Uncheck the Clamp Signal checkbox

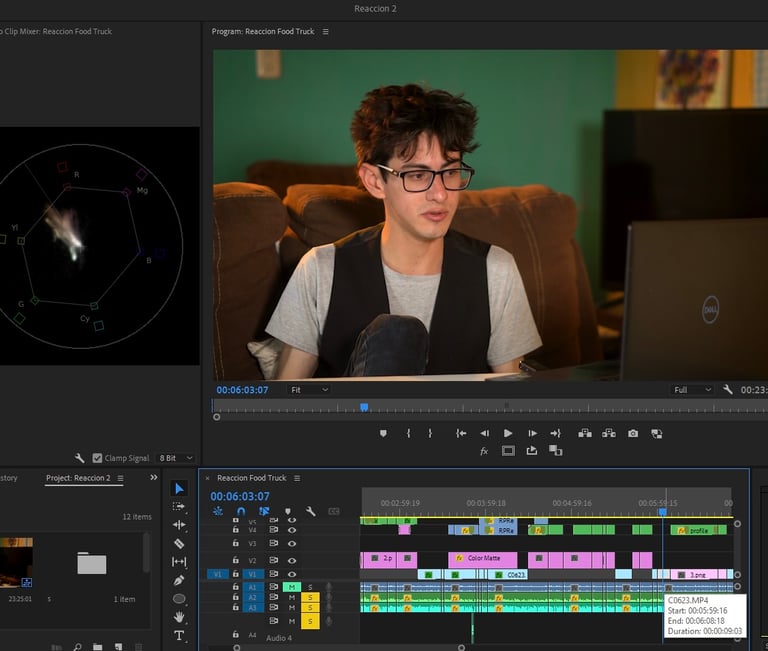pos(97,458)
